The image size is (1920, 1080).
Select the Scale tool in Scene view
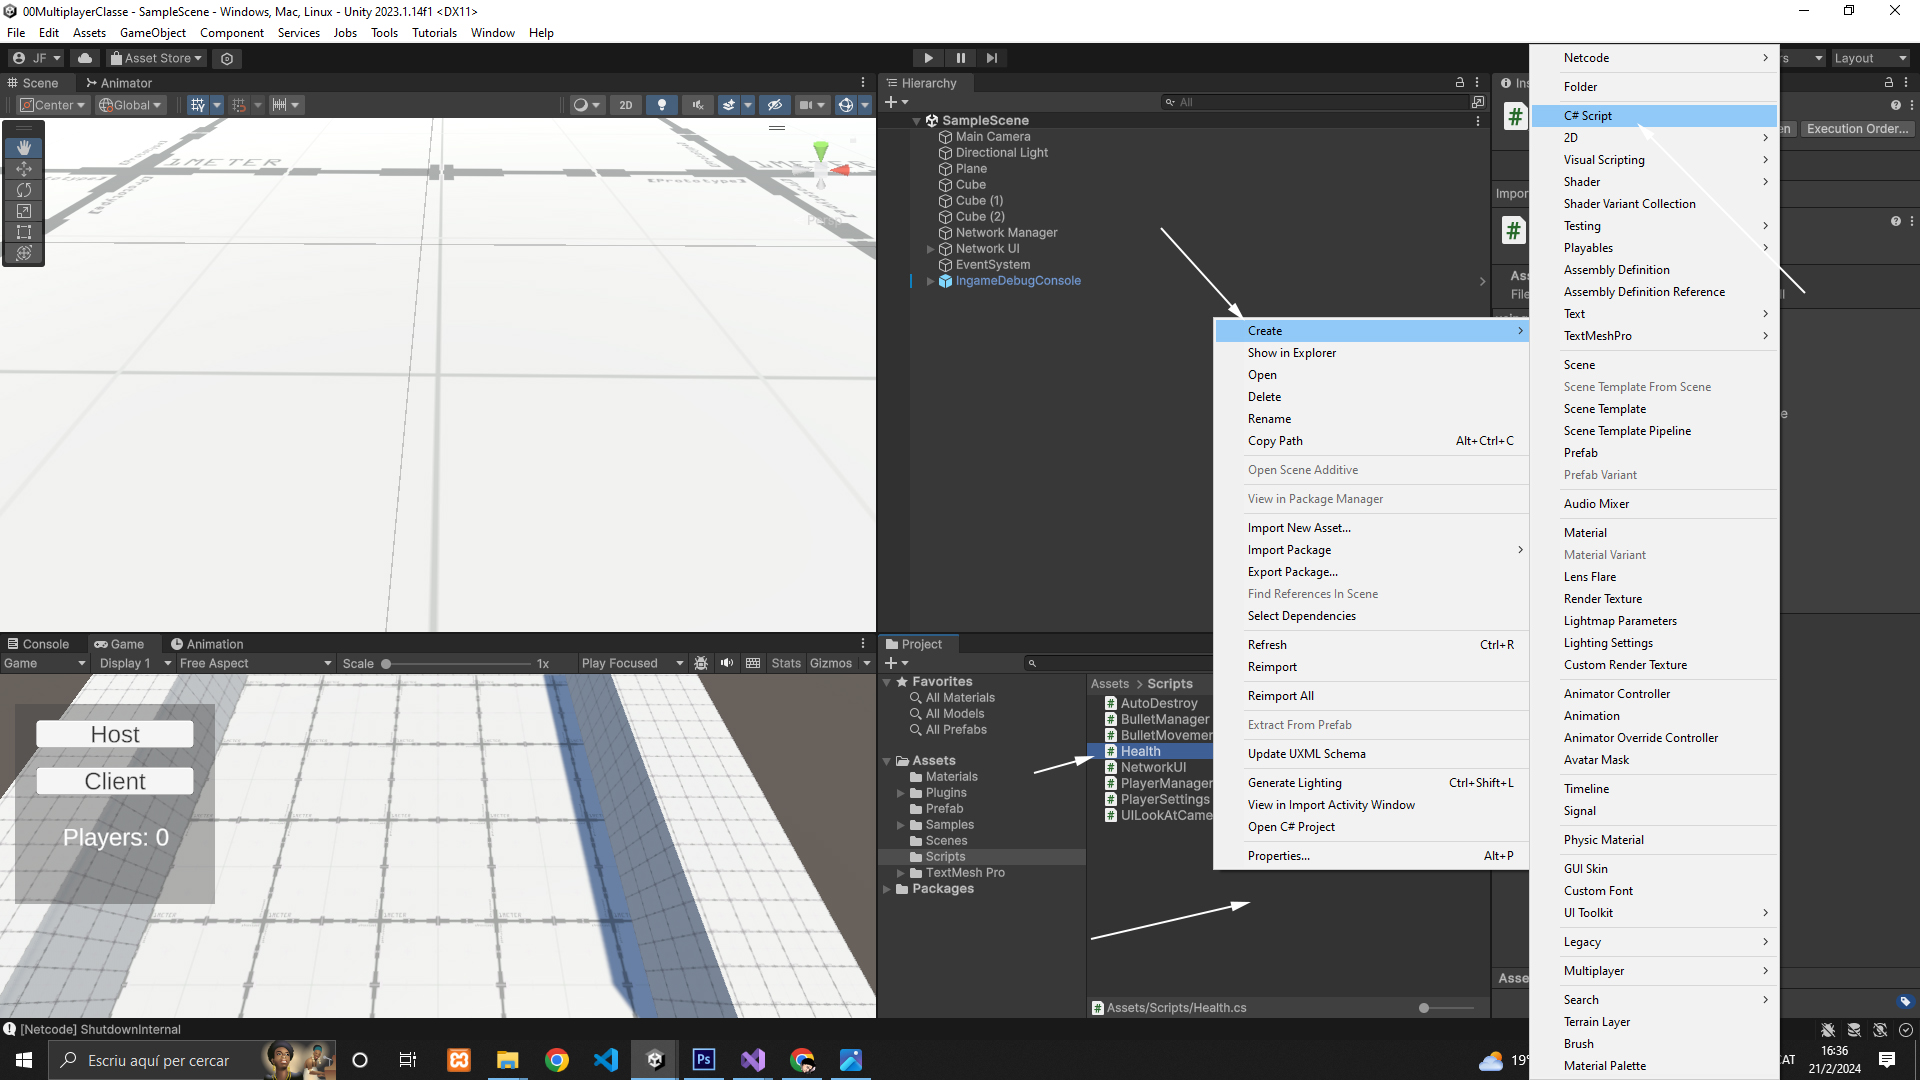click(24, 211)
